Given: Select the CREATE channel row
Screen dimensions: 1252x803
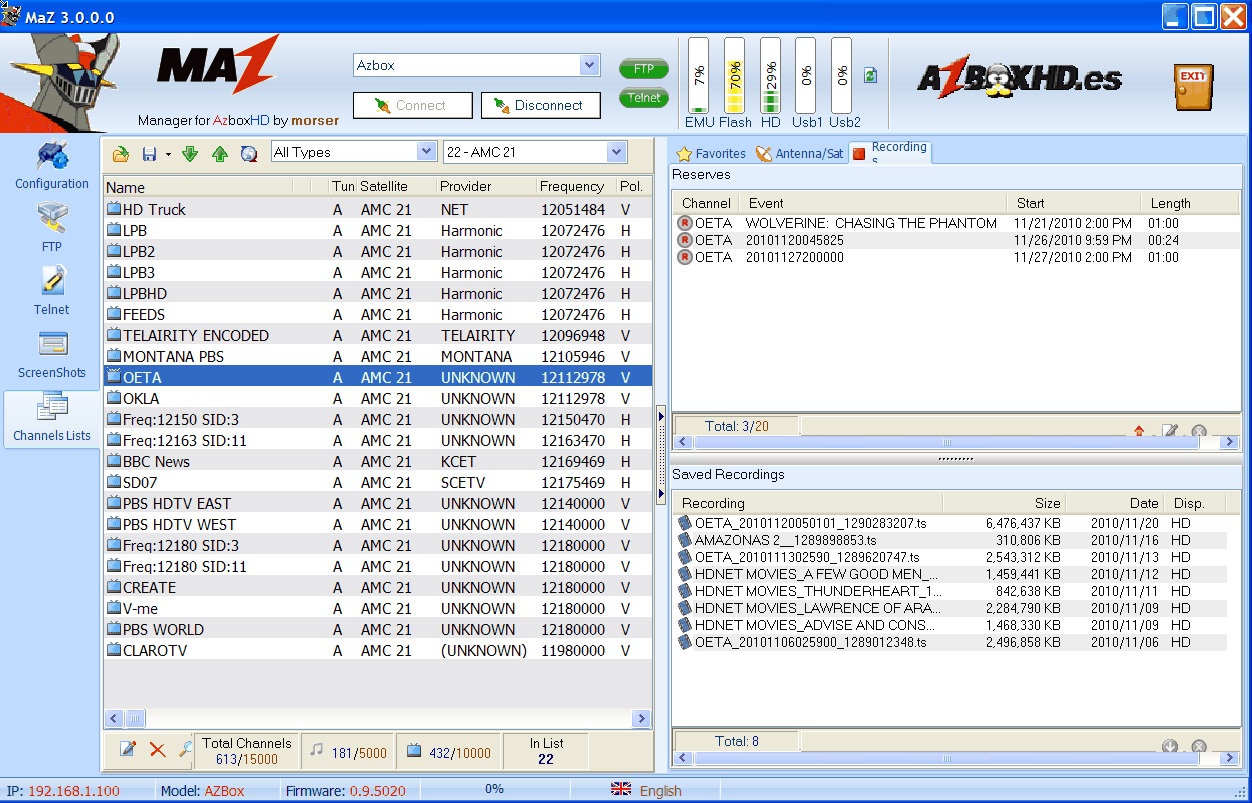Looking at the screenshot, I should [378, 588].
